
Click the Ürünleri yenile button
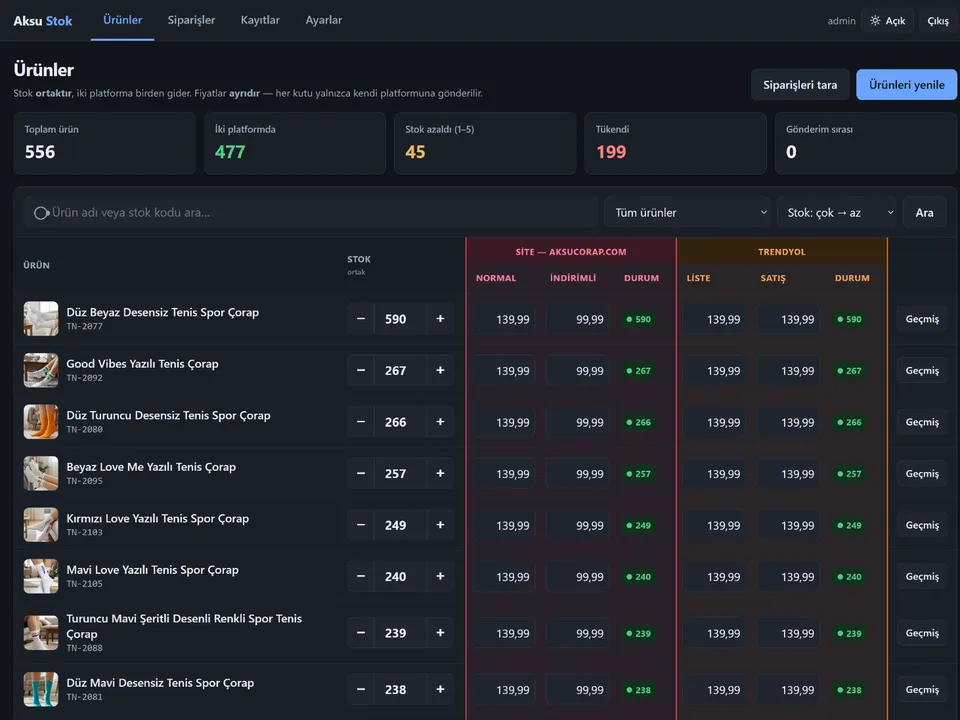click(906, 84)
